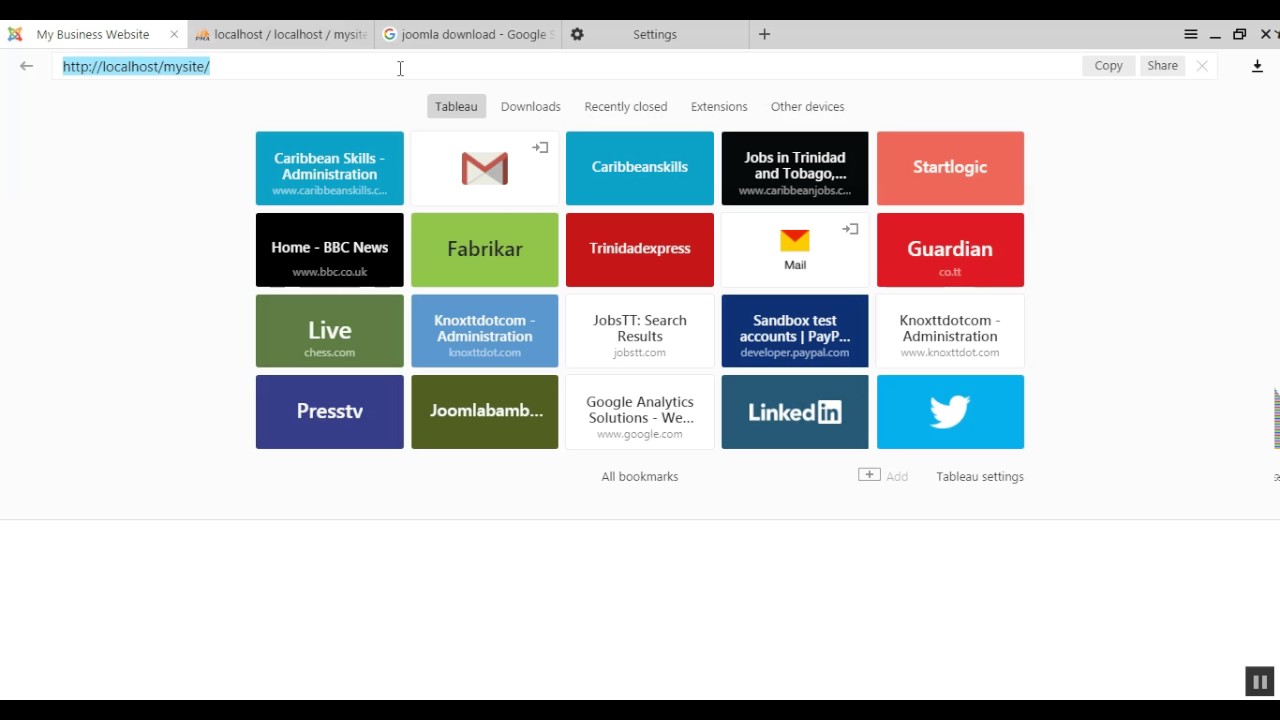Click the gear icon on Settings tab
Viewport: 1280px width, 720px height.
(577, 34)
